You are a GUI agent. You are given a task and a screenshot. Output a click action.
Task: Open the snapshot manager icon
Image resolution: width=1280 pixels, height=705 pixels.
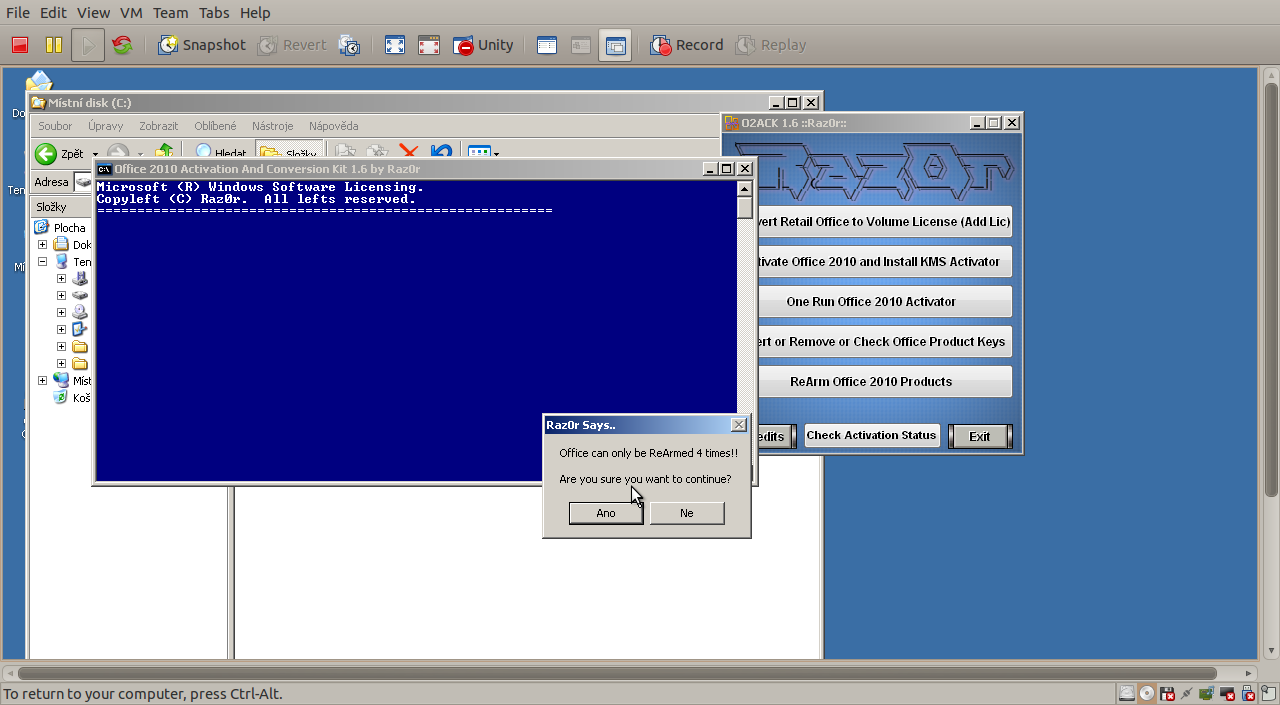click(349, 45)
